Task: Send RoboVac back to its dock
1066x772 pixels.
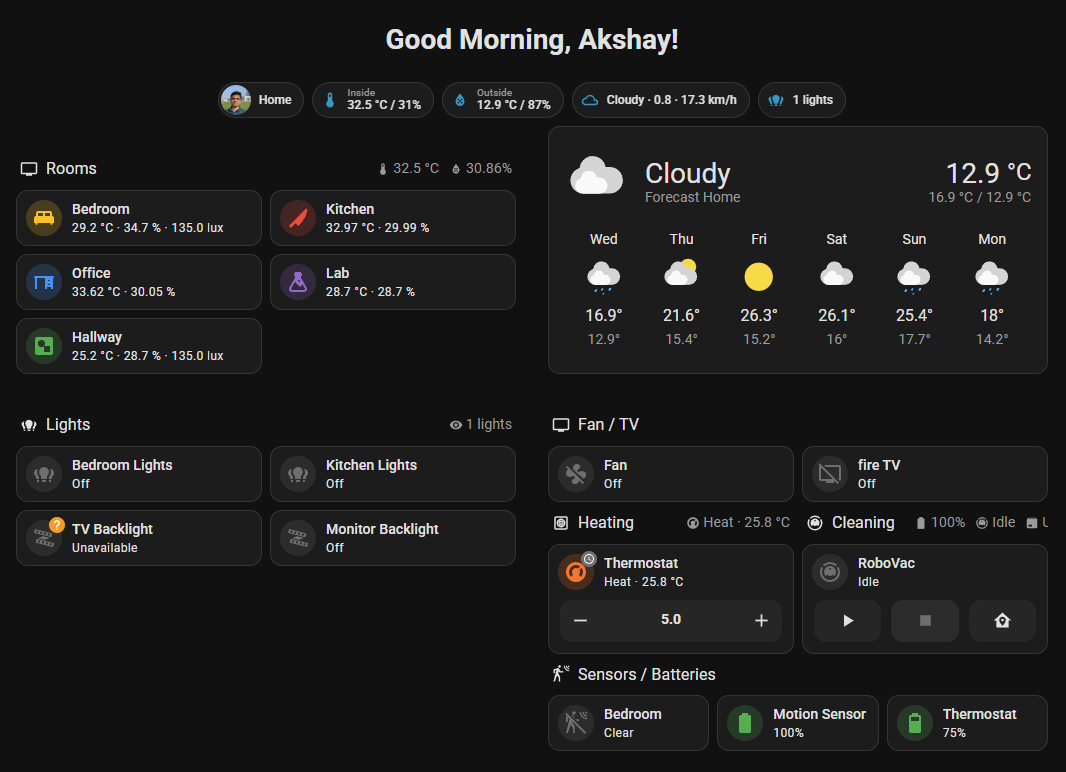Action: point(1002,620)
